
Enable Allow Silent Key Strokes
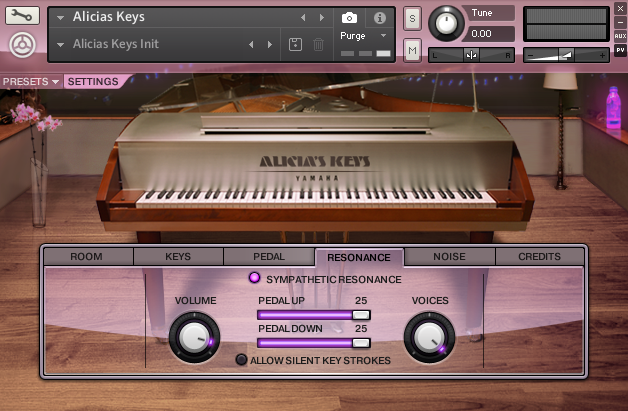click(x=241, y=359)
